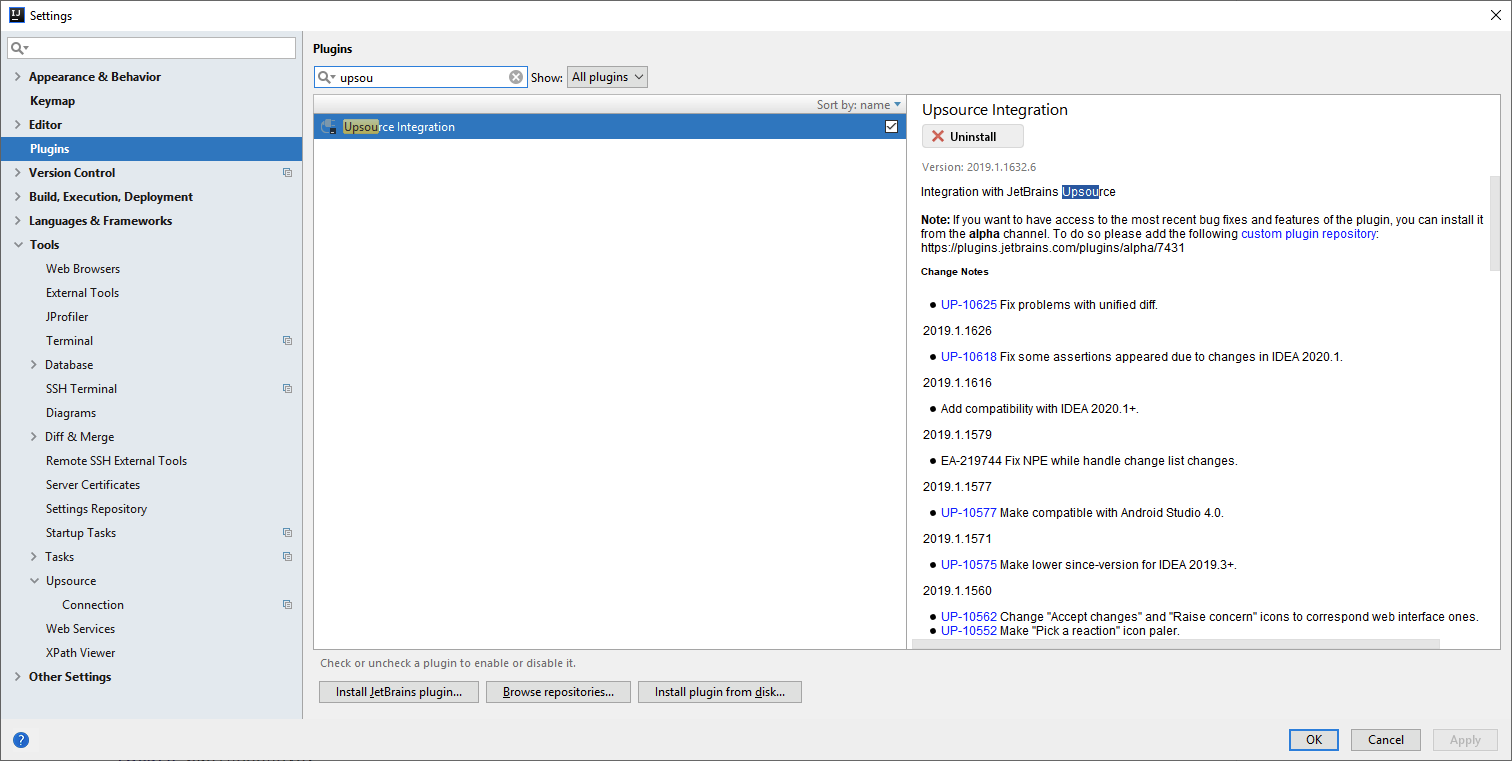Open the UP-10577 issue link
Viewport: 1512px width, 761px height.
click(x=969, y=513)
